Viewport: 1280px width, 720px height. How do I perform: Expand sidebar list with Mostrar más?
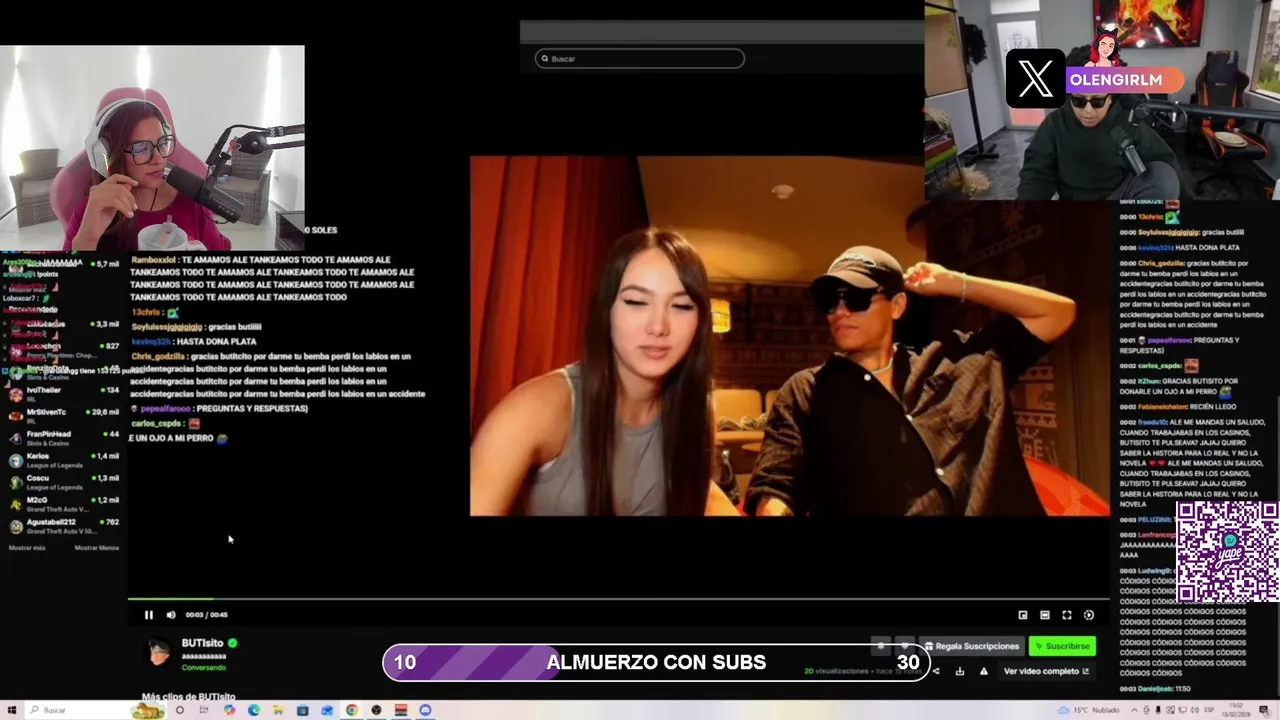click(27, 548)
